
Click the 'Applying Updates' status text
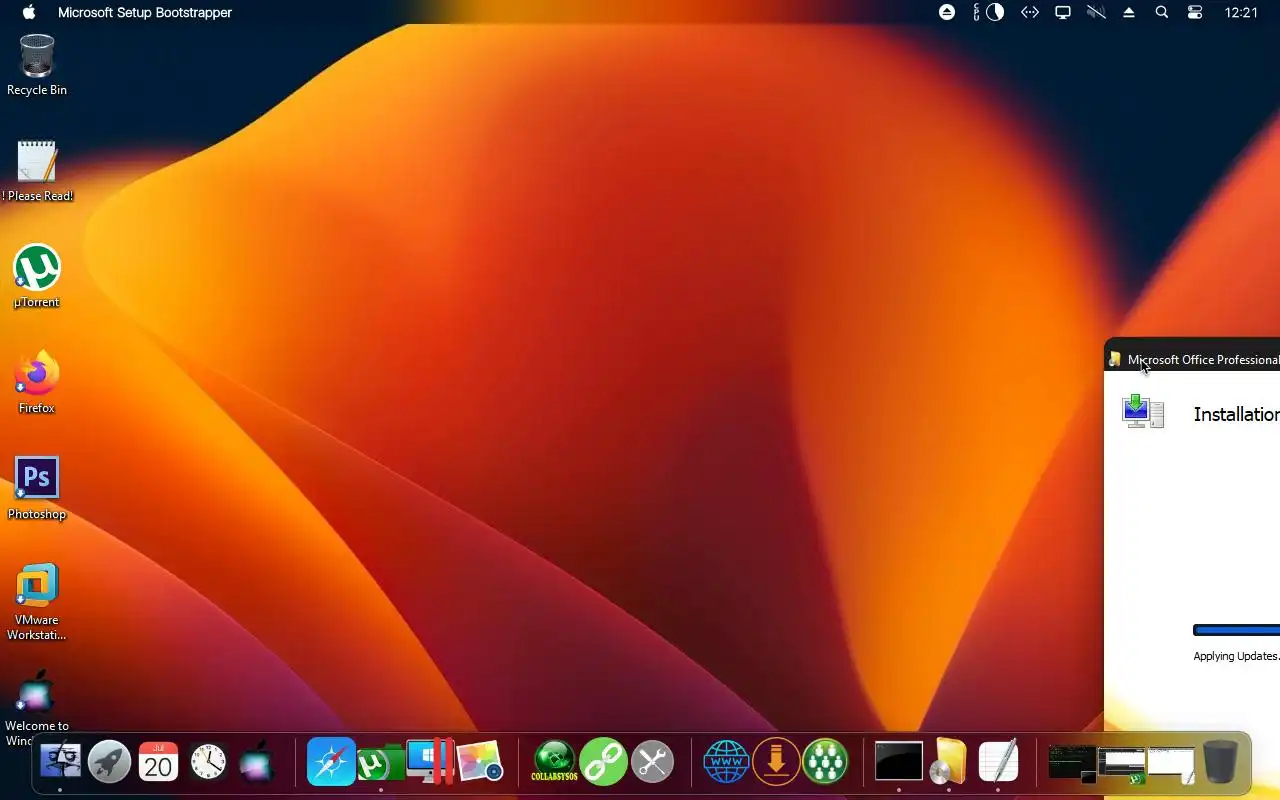pyautogui.click(x=1236, y=656)
